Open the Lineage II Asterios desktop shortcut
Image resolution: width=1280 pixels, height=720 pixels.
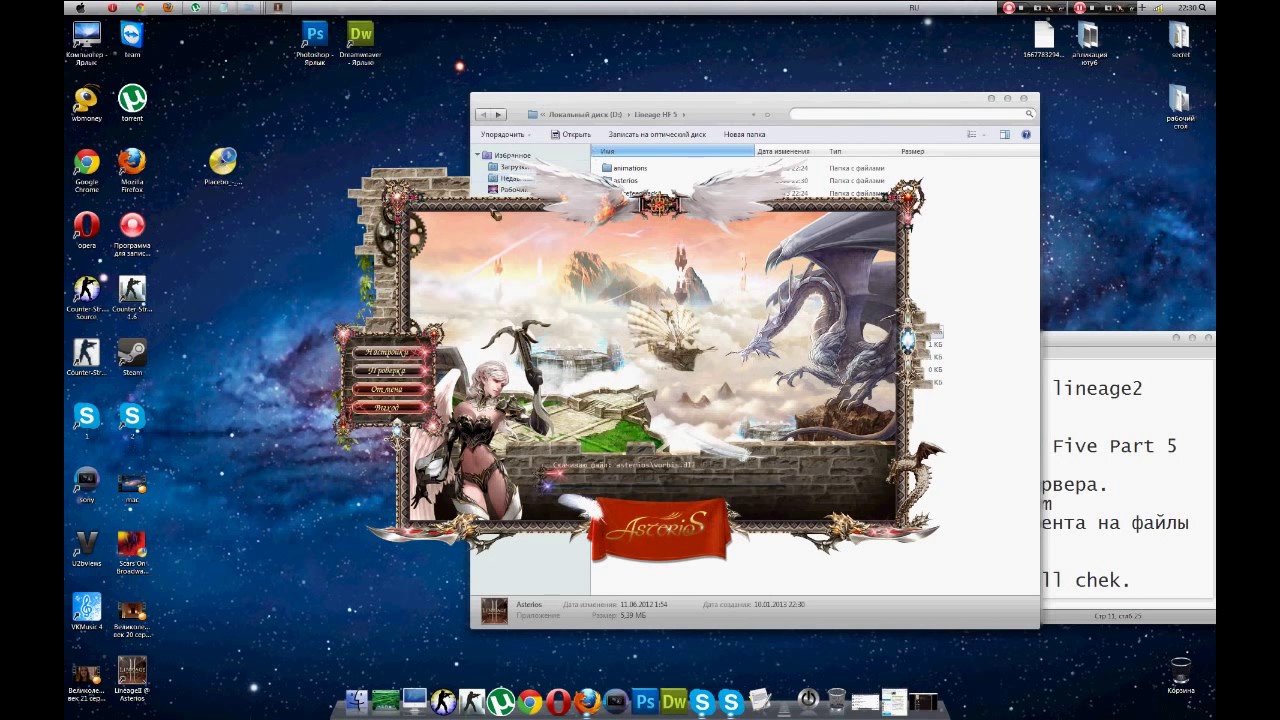132,678
